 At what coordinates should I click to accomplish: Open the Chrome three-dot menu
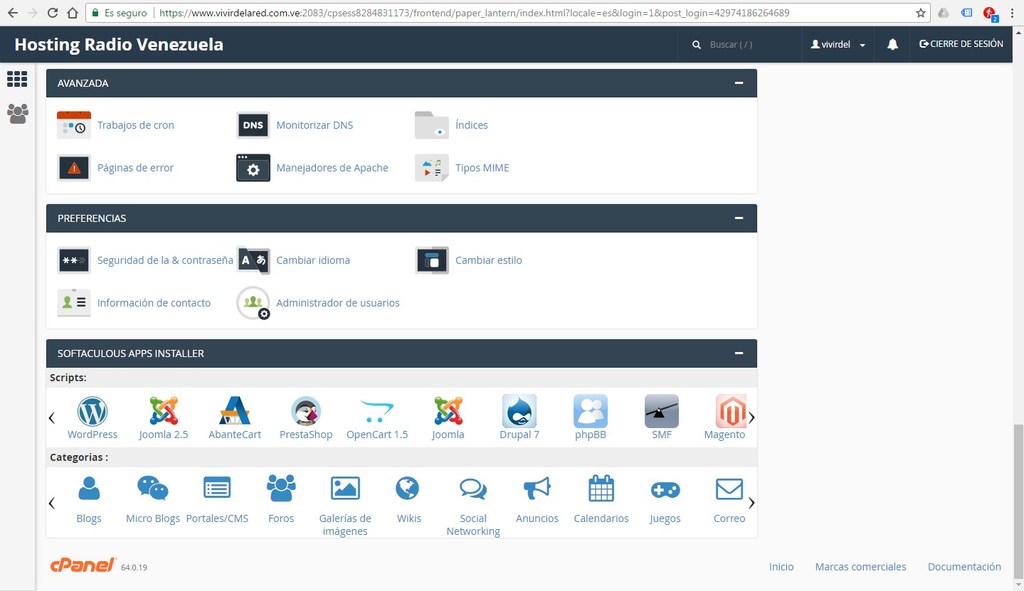(x=1012, y=13)
